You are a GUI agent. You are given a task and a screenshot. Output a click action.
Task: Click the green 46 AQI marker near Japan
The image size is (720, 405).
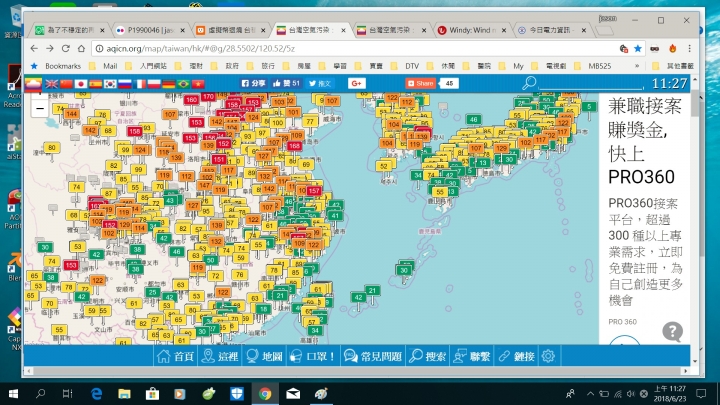point(473,119)
